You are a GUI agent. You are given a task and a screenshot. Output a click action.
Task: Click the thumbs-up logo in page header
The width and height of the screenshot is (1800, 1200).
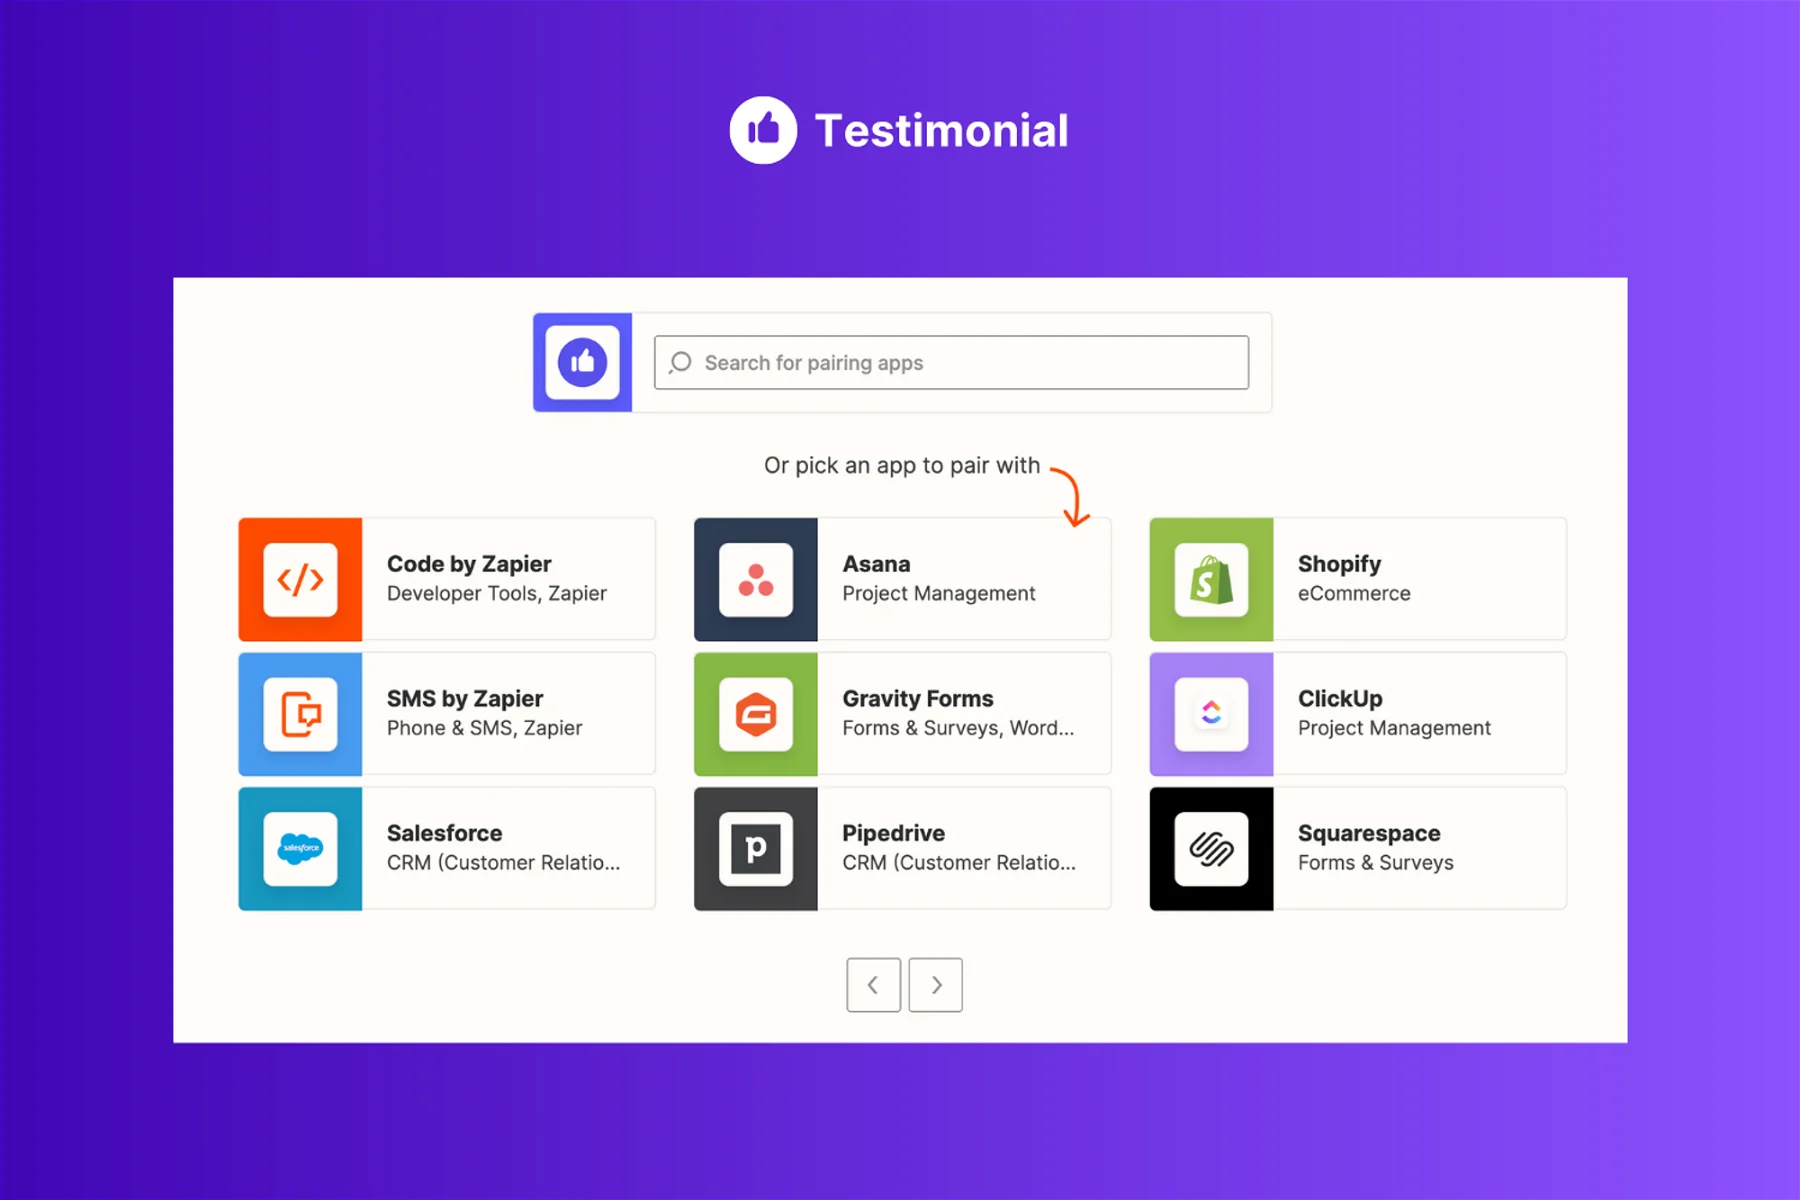[763, 130]
